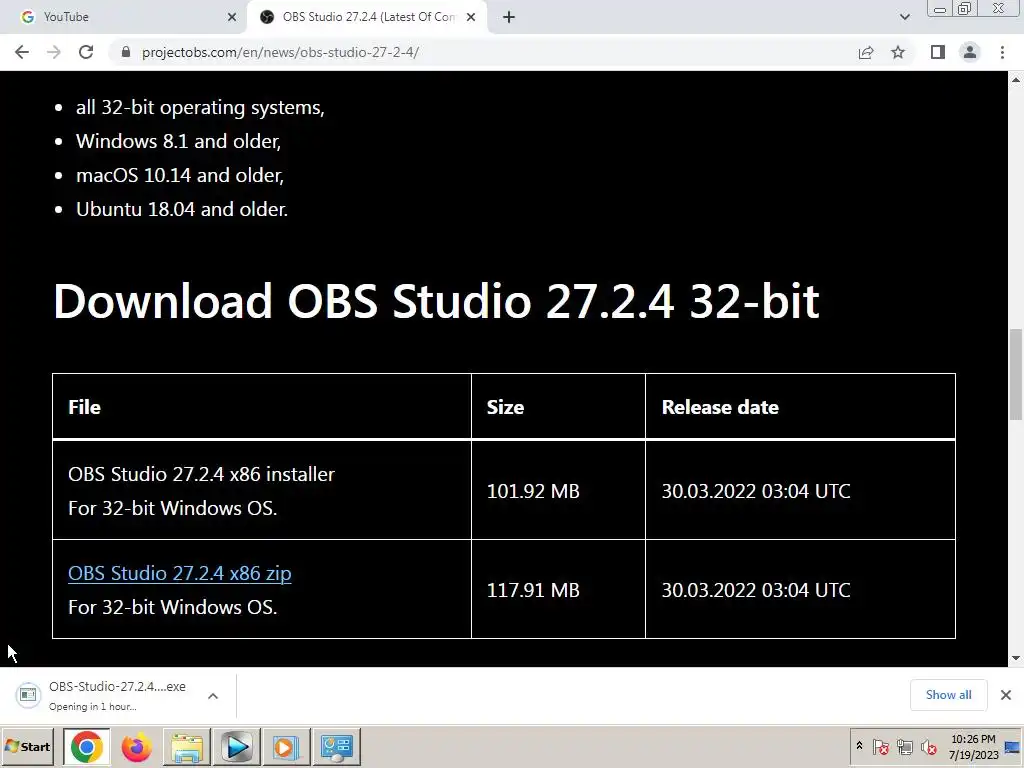This screenshot has height=768, width=1024.
Task: Expand the download item options chevron
Action: (213, 696)
